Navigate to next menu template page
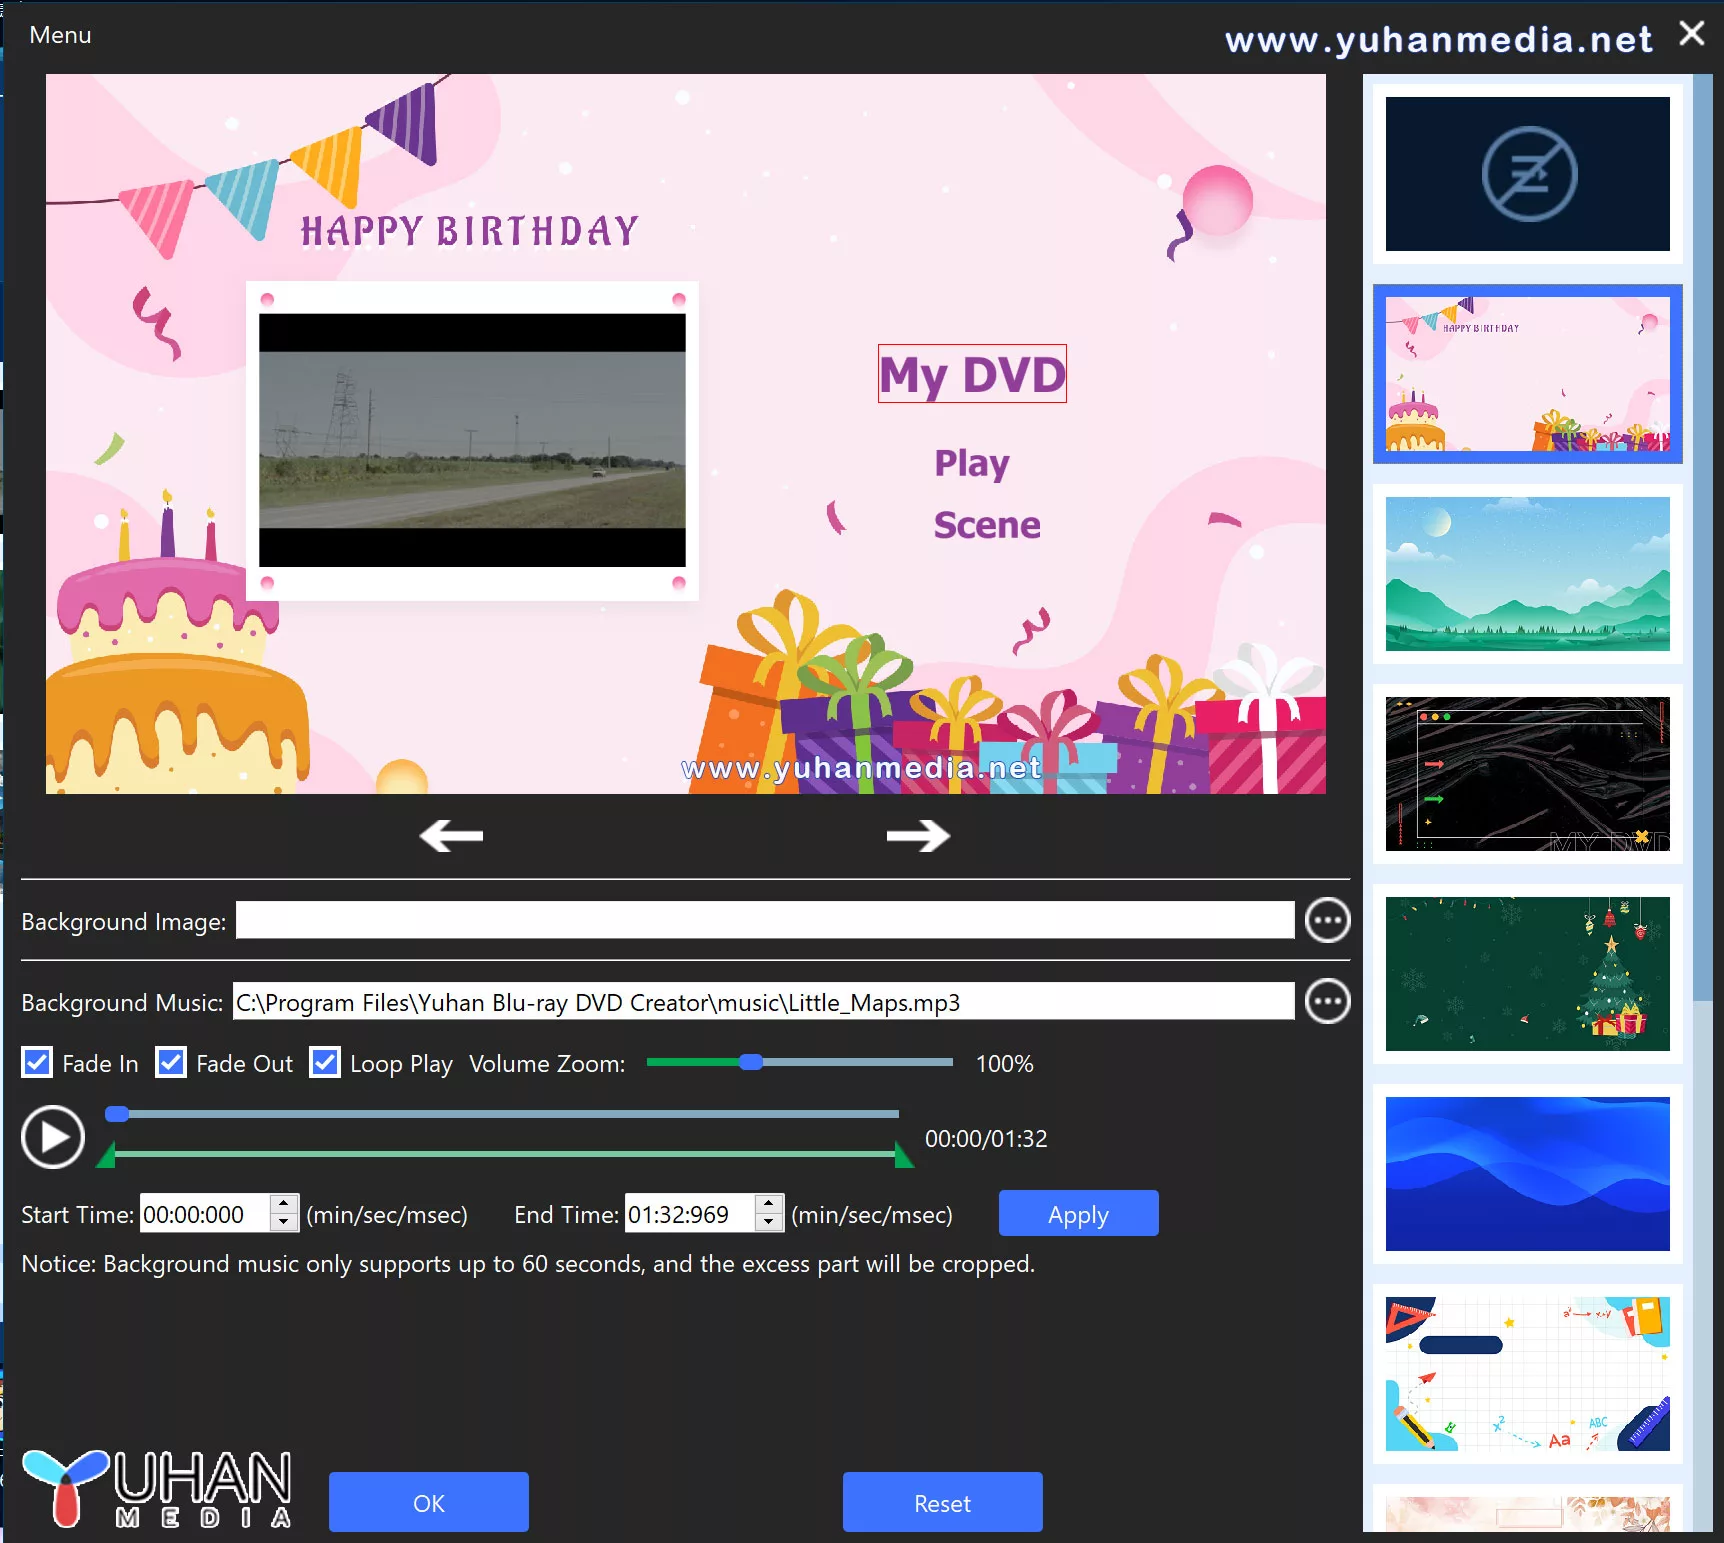This screenshot has height=1543, width=1724. (916, 836)
